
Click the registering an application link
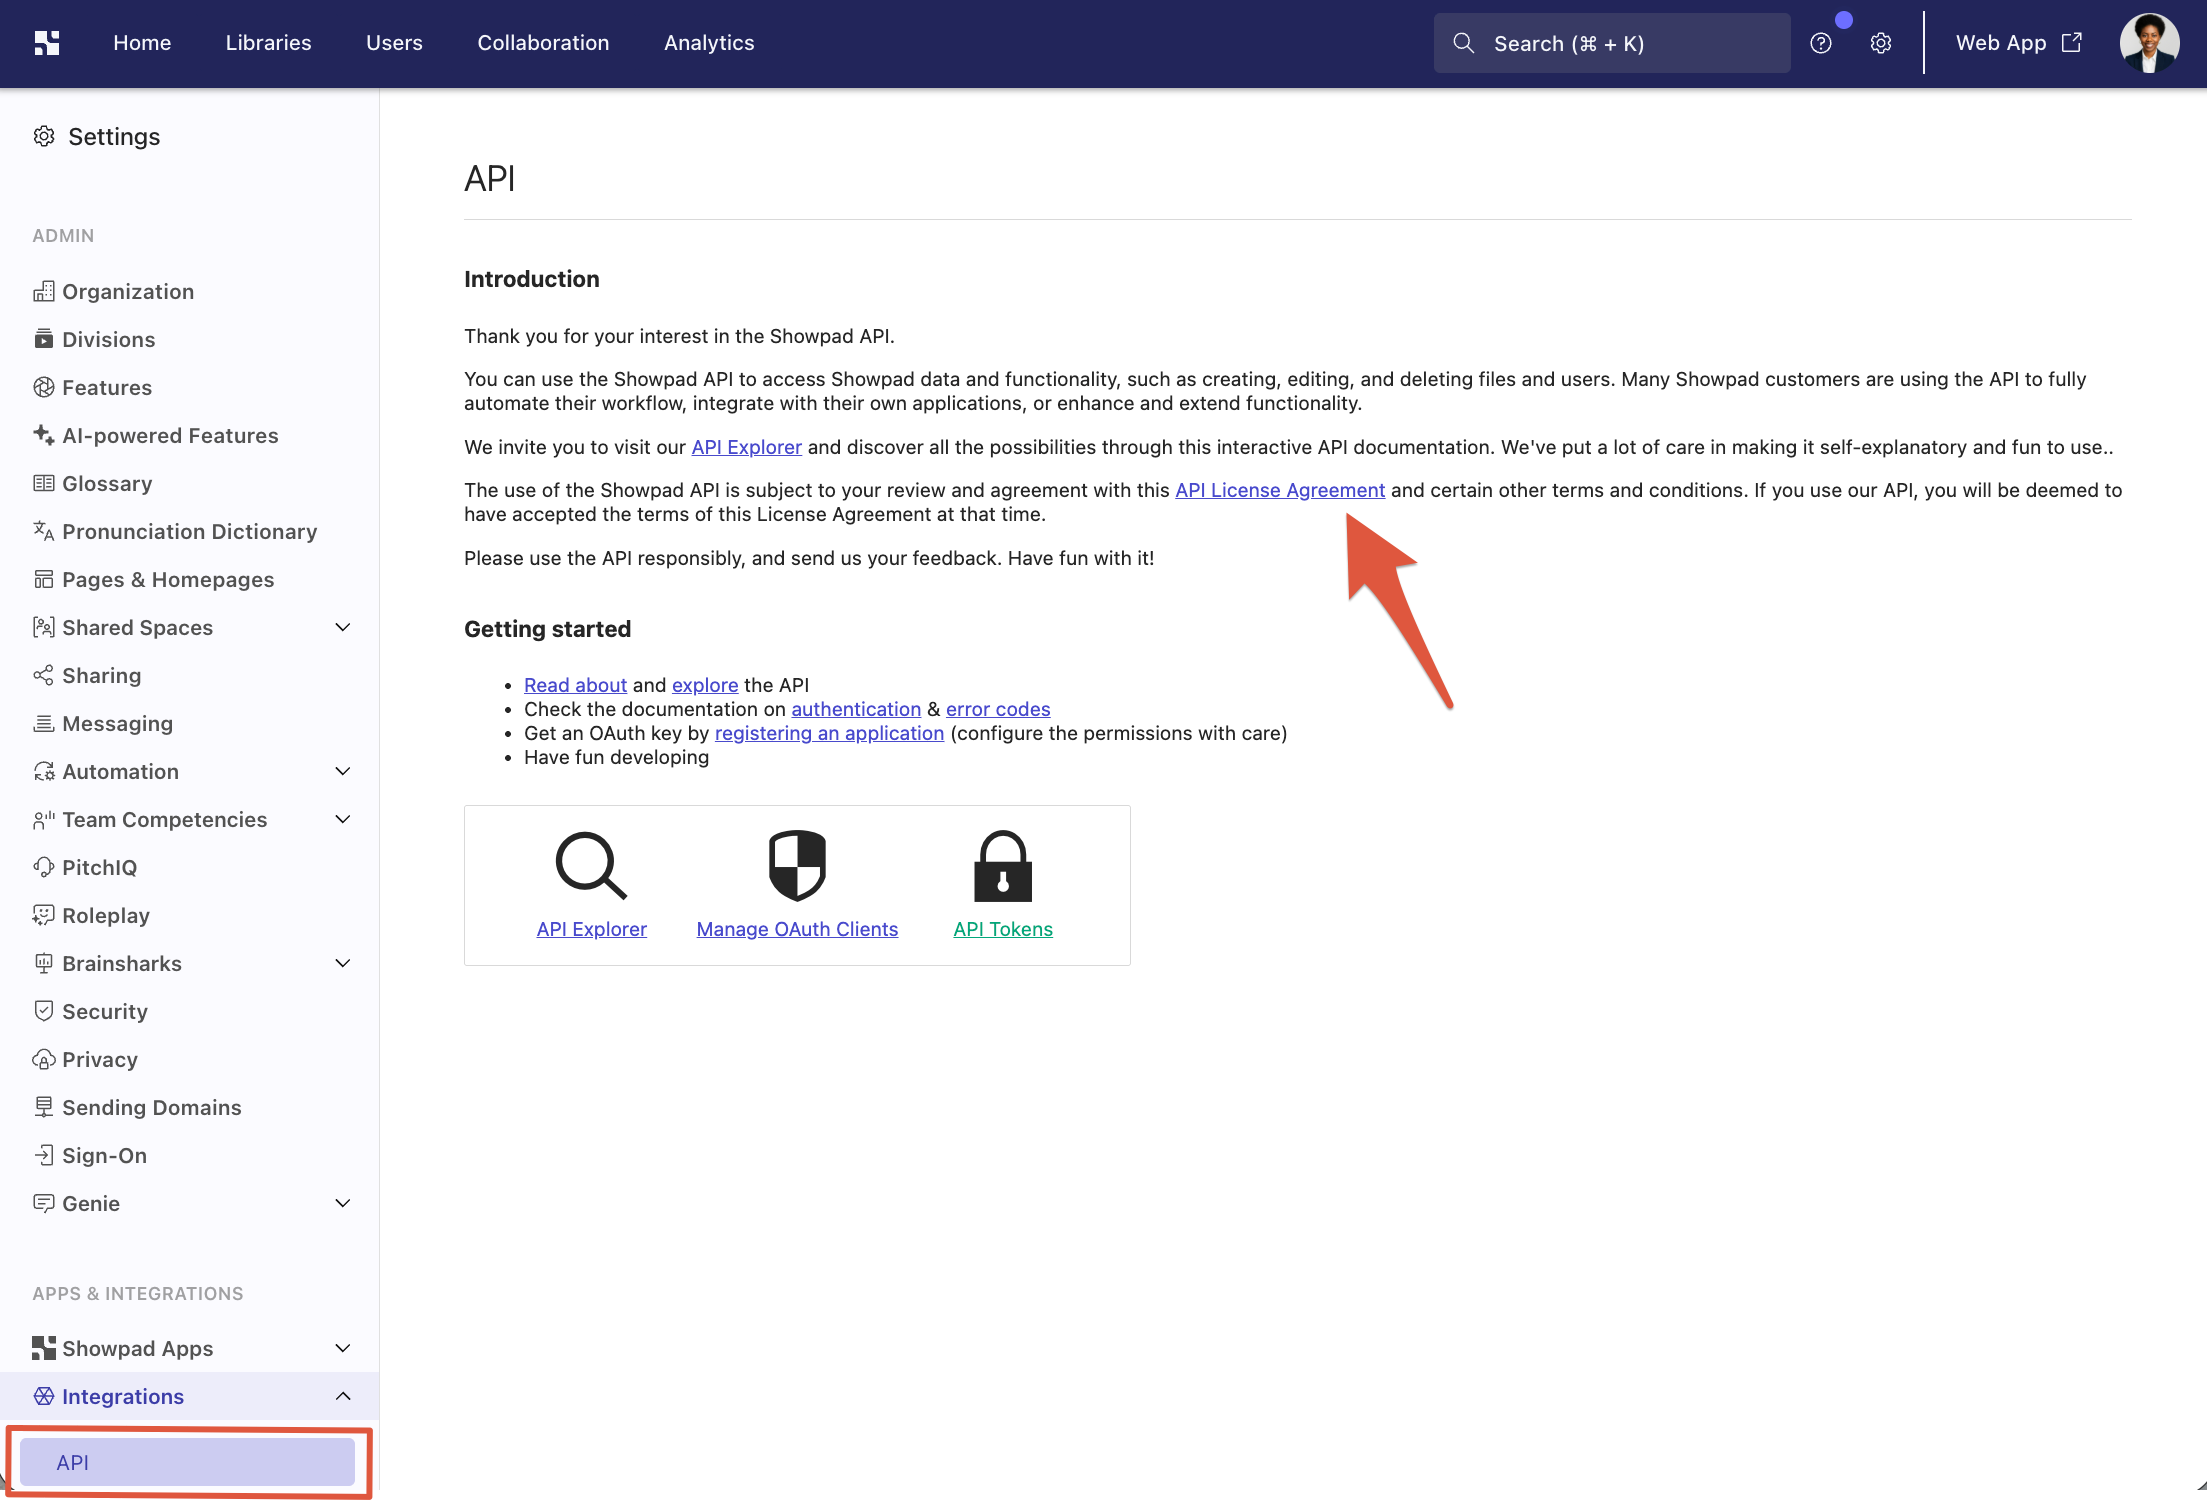click(x=829, y=733)
